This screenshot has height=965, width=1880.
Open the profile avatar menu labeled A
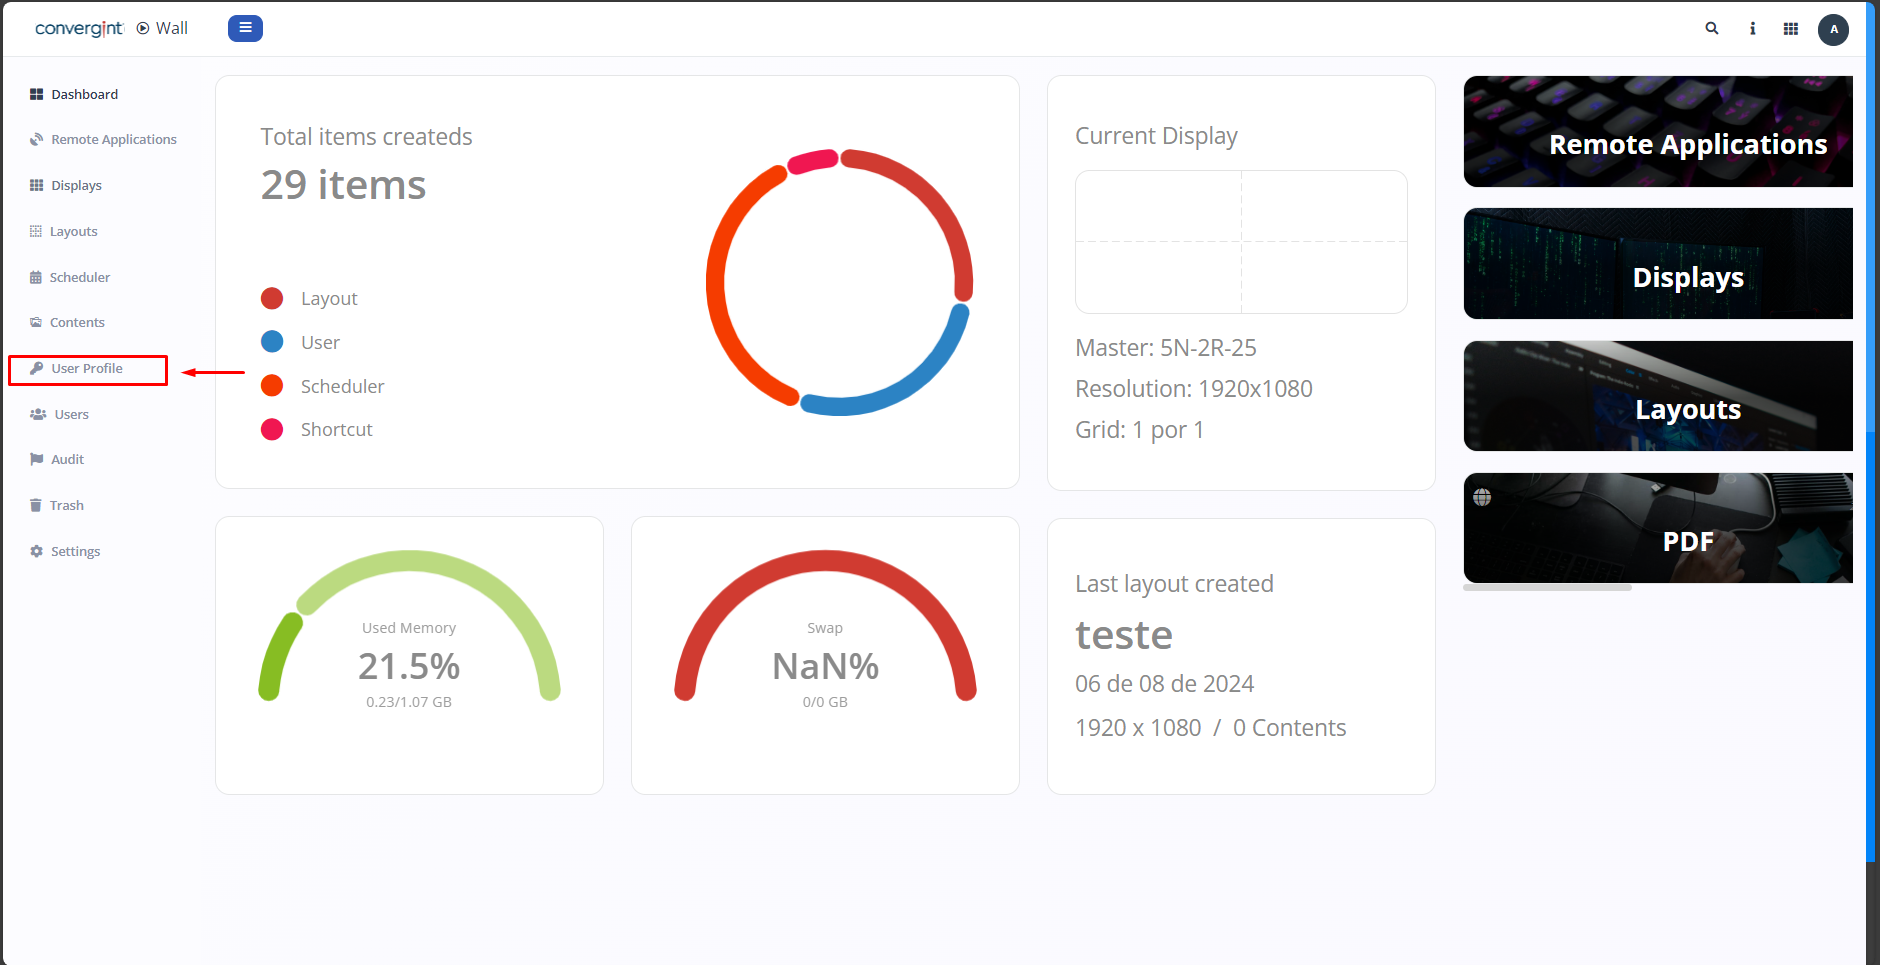point(1833,29)
